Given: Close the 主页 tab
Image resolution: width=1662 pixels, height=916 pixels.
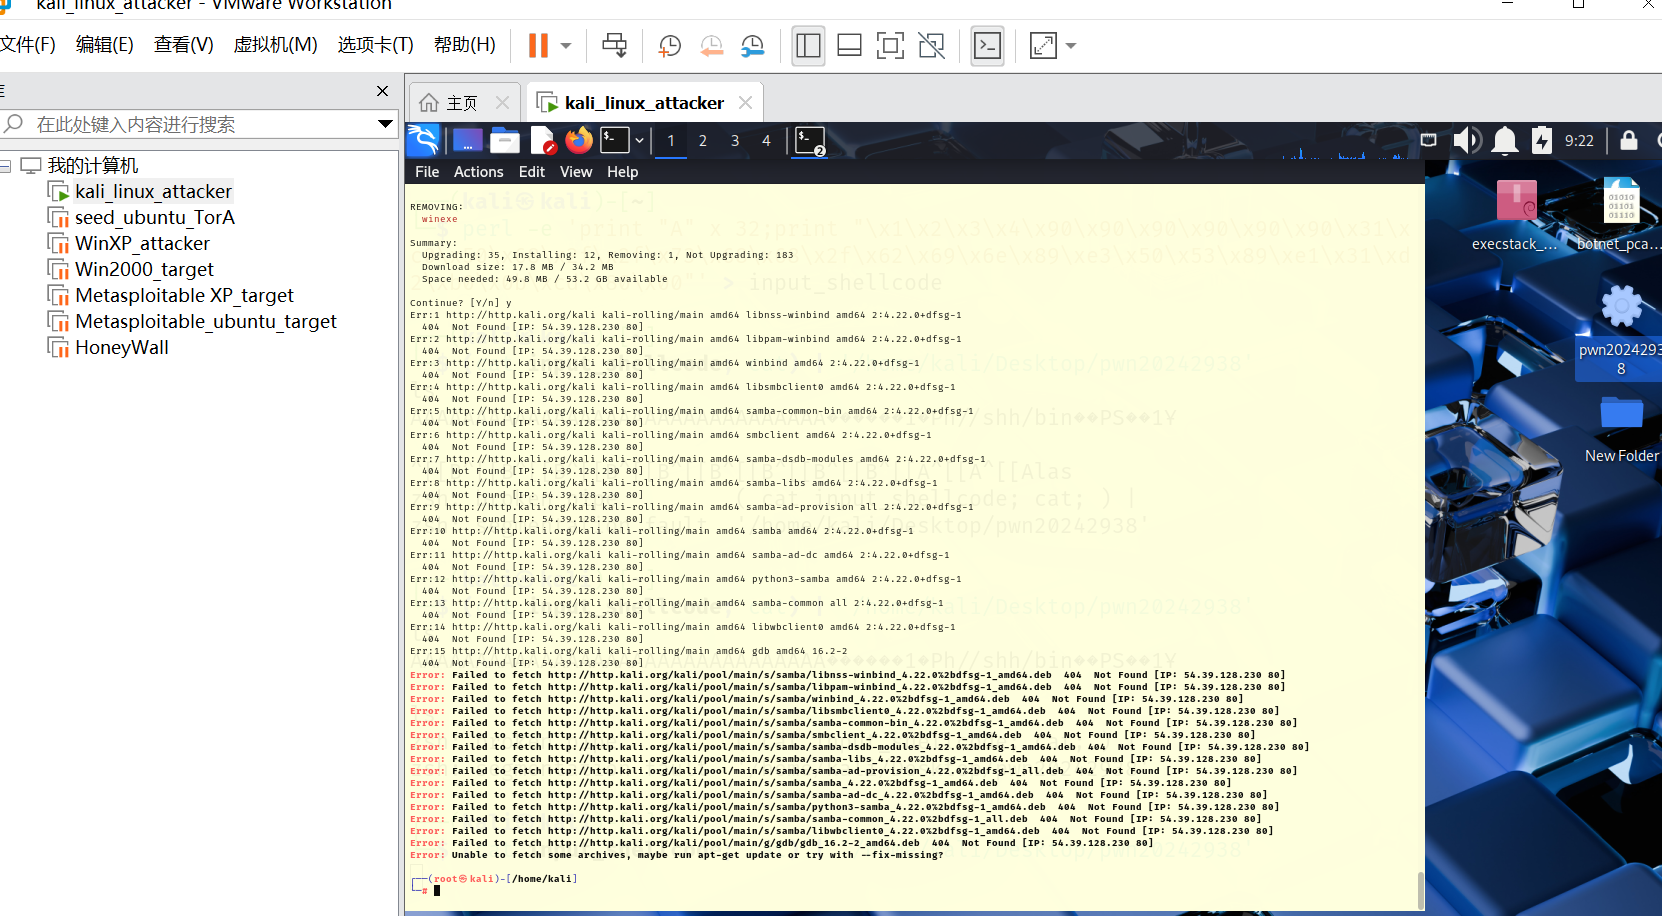Looking at the screenshot, I should coord(503,102).
